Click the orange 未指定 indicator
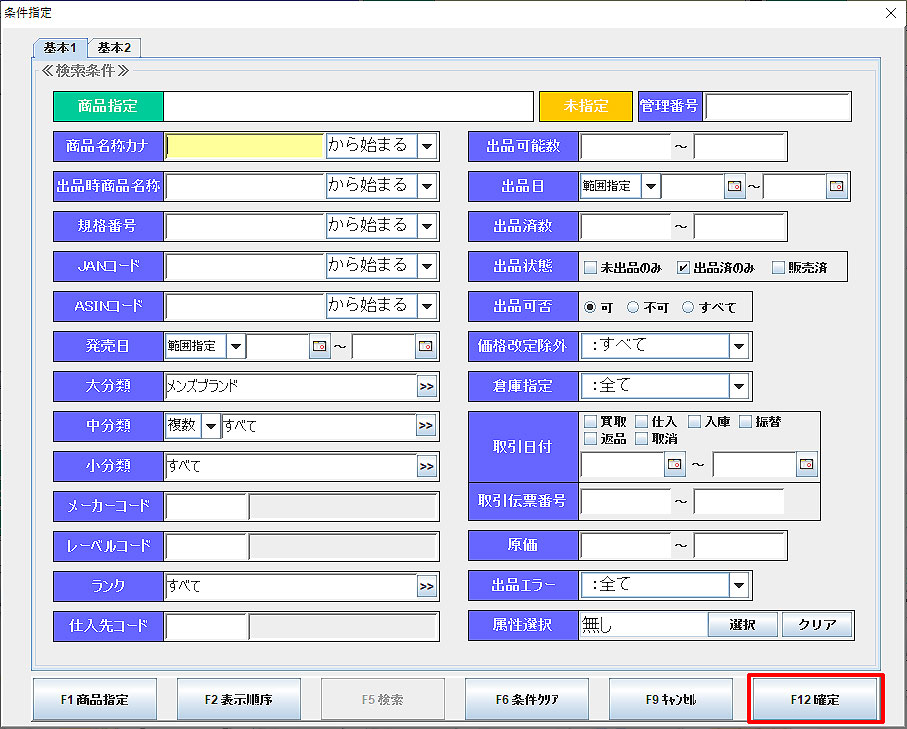 point(586,106)
